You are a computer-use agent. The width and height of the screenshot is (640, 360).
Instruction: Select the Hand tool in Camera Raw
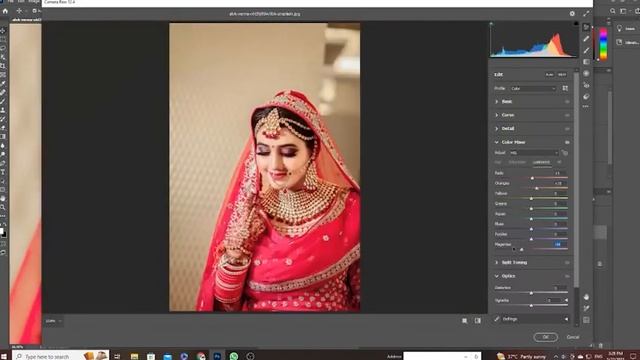pyautogui.click(x=587, y=297)
